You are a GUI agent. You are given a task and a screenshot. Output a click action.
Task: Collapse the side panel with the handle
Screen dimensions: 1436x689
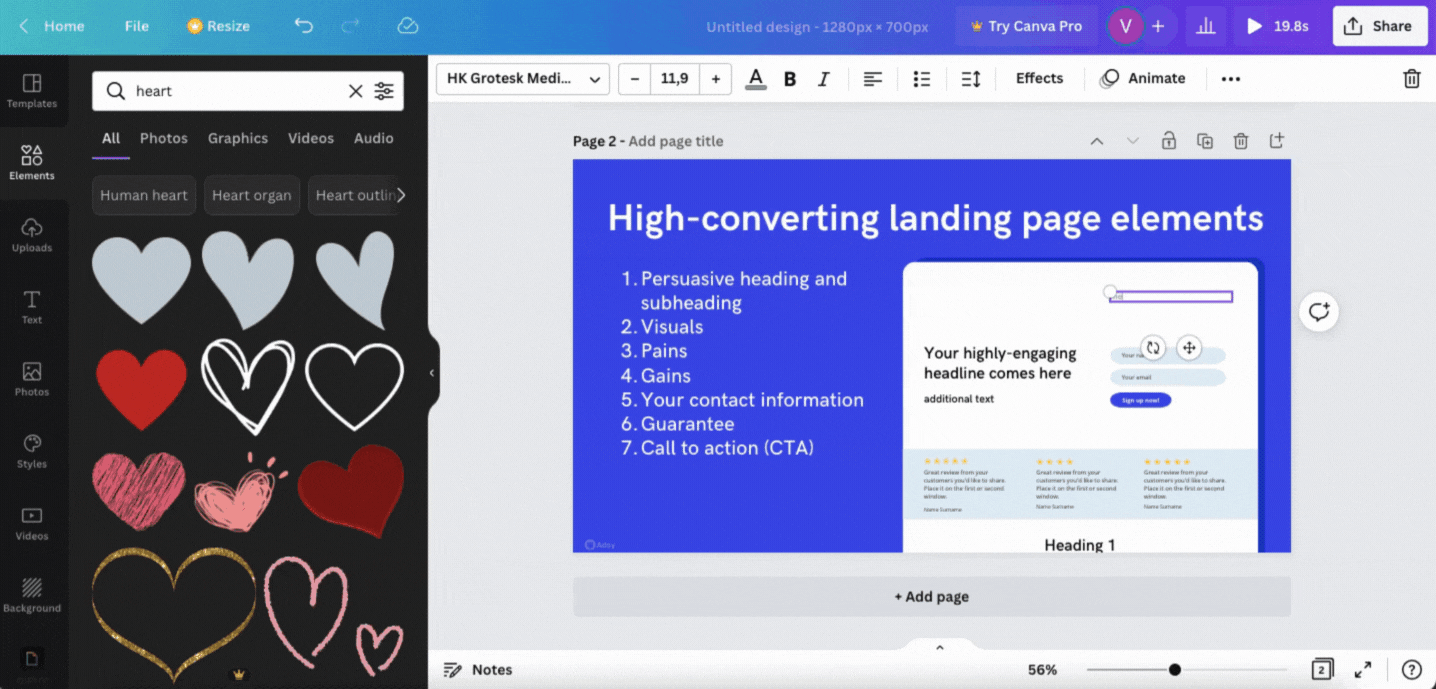[432, 372]
